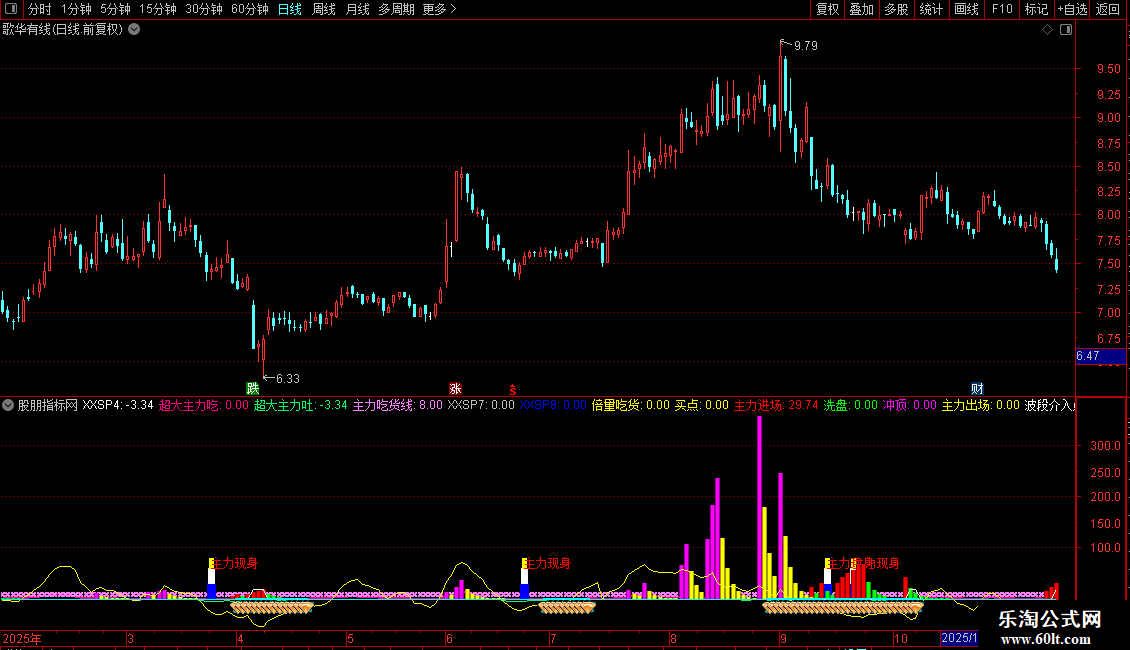
Task: Select the 30分钟 period
Action: point(204,9)
